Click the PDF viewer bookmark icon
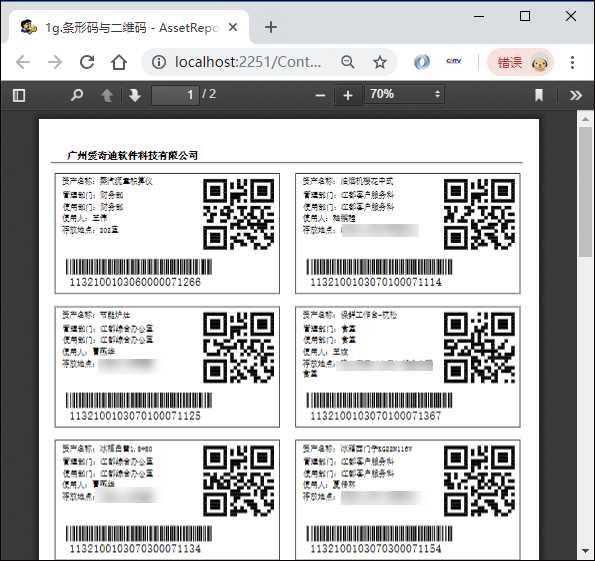This screenshot has width=595, height=561. click(538, 95)
